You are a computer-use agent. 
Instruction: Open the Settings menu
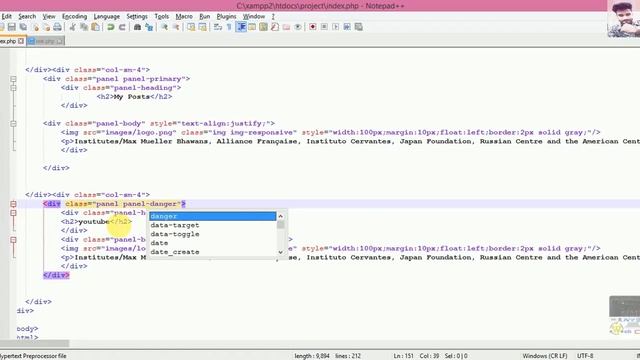pos(137,16)
